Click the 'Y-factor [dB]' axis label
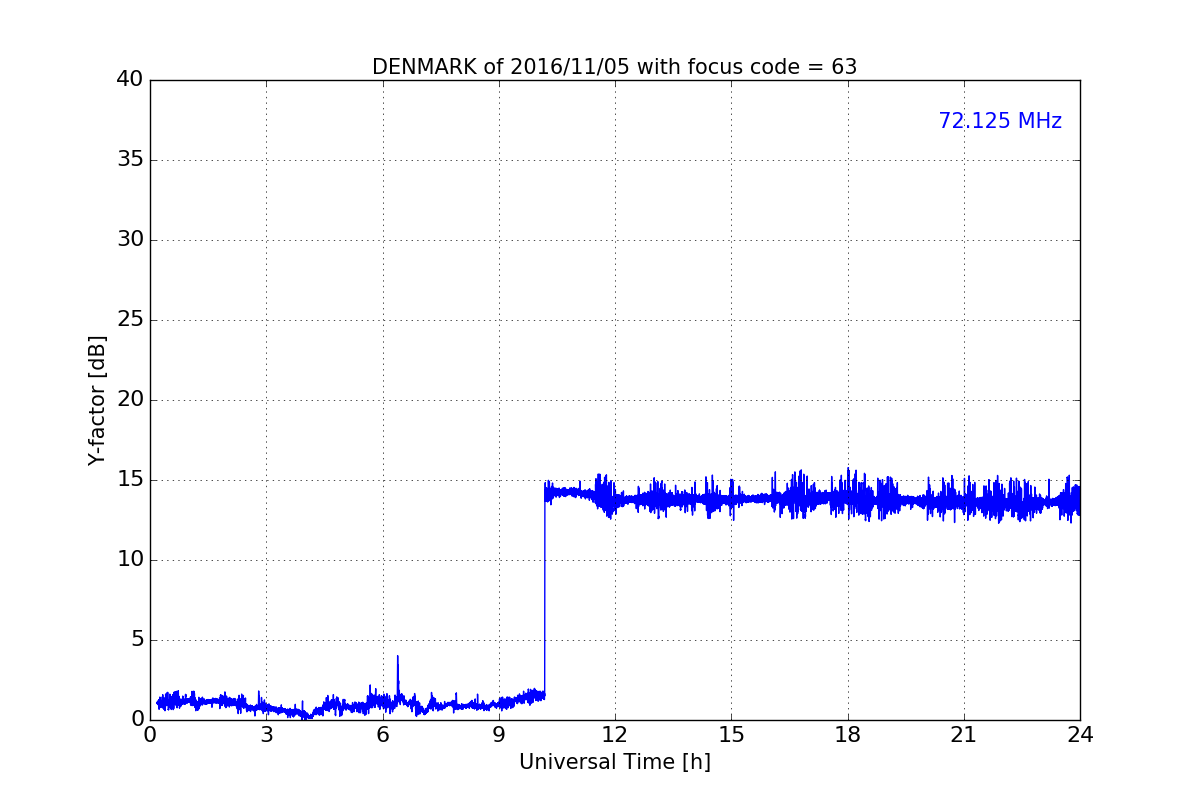 tap(97, 400)
